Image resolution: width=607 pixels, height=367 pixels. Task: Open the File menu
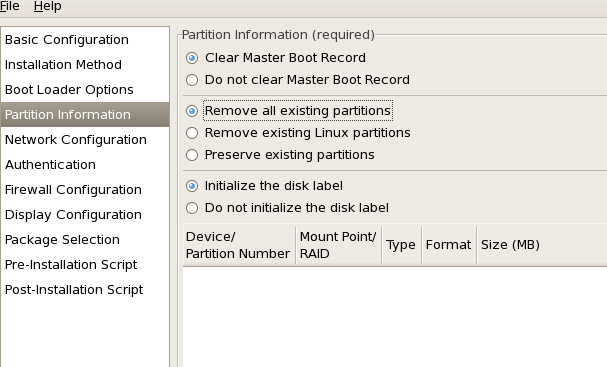pos(9,6)
